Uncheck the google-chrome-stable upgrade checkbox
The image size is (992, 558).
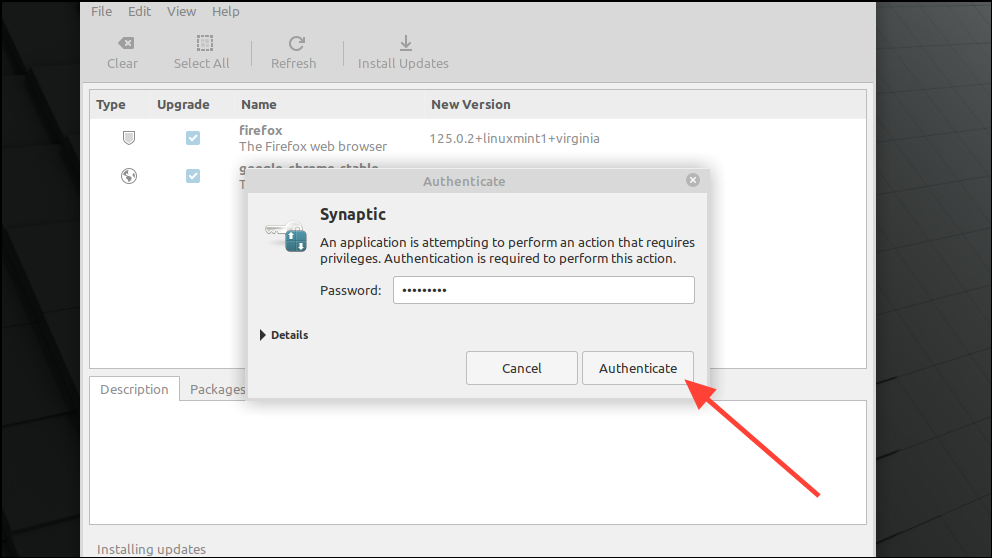point(193,176)
